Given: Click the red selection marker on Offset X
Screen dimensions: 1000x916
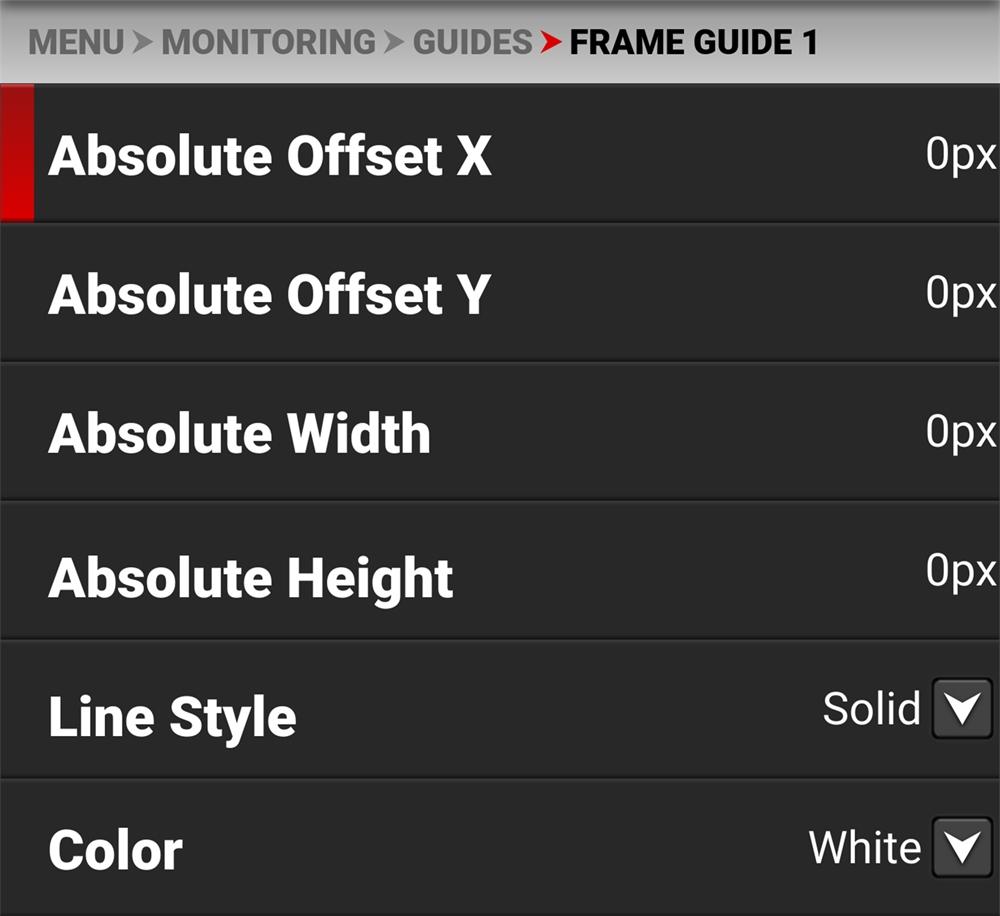Looking at the screenshot, I should click(x=17, y=153).
